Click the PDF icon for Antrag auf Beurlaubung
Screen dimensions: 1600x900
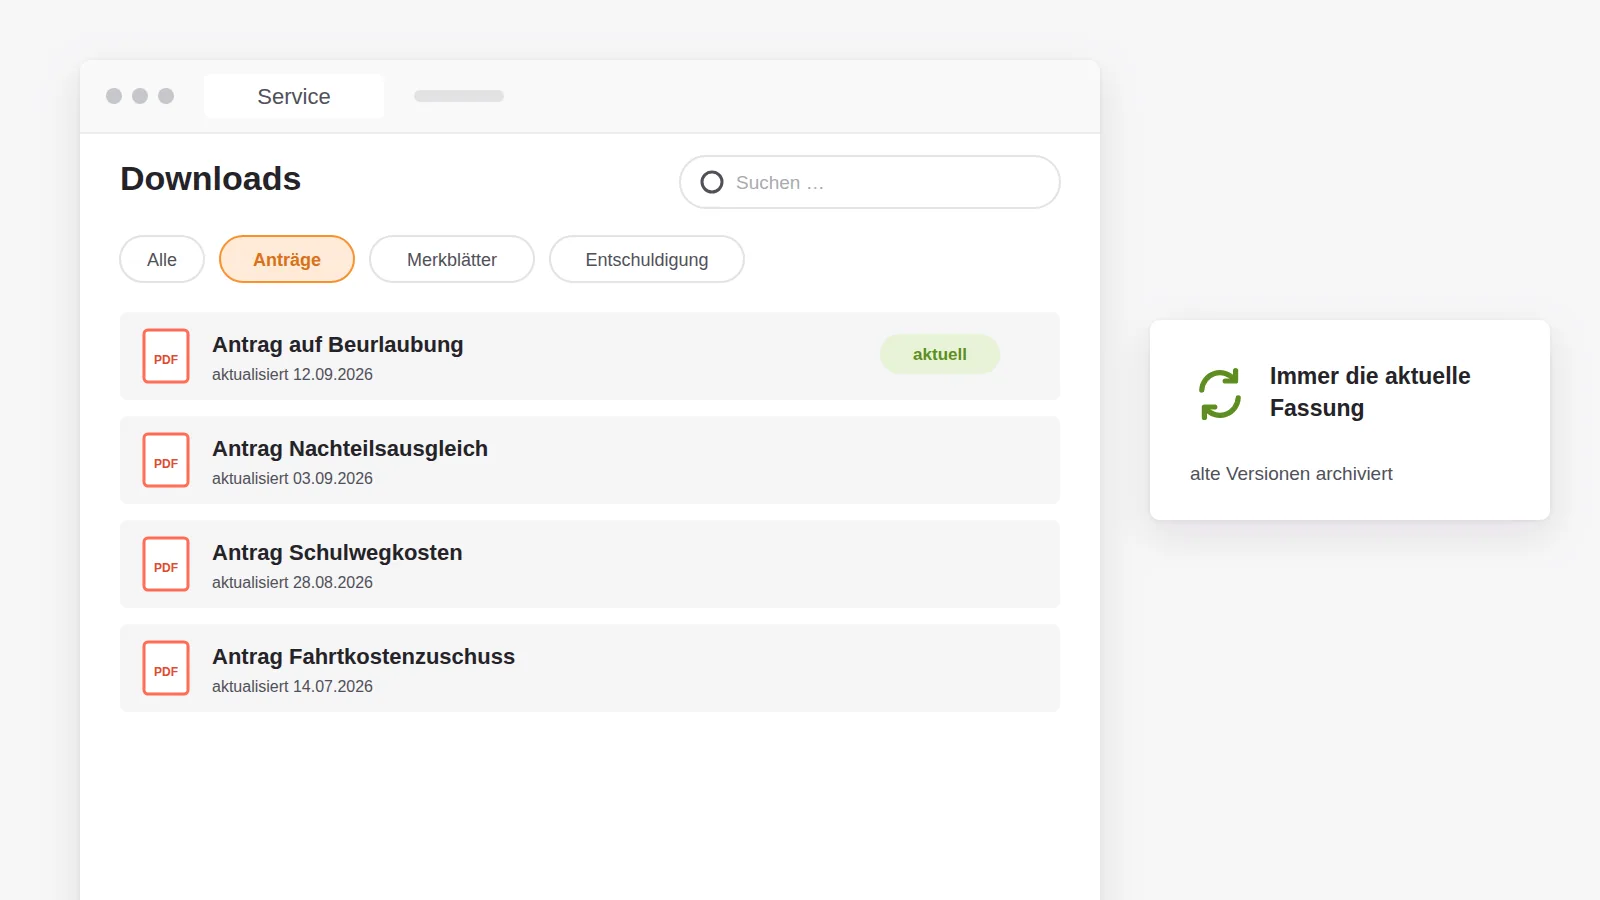[166, 356]
